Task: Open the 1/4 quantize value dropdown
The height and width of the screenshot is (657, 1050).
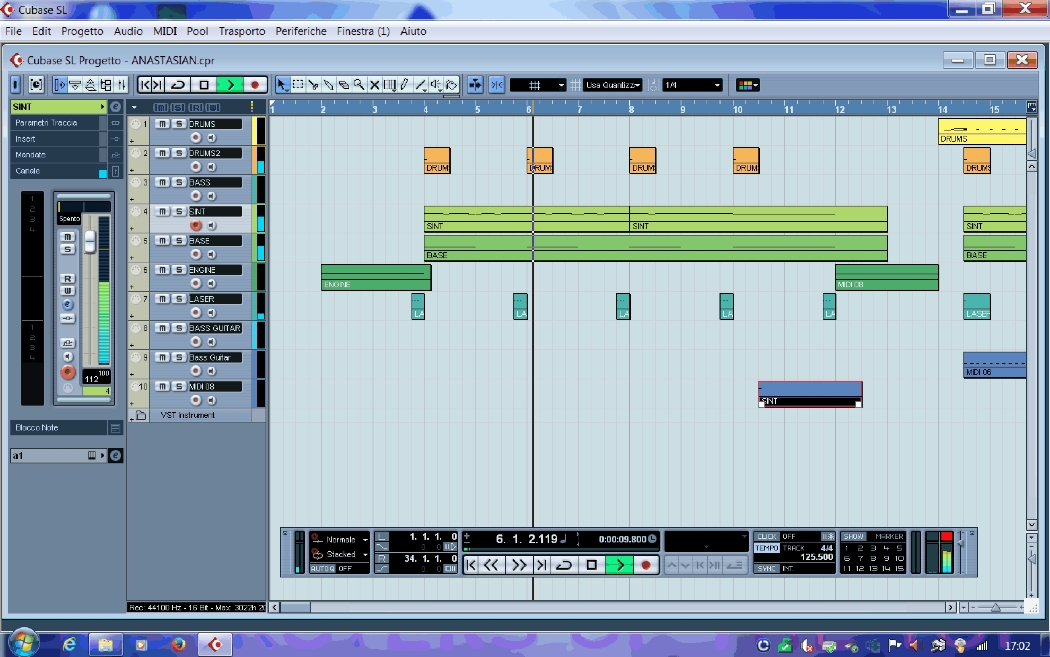Action: tap(692, 85)
